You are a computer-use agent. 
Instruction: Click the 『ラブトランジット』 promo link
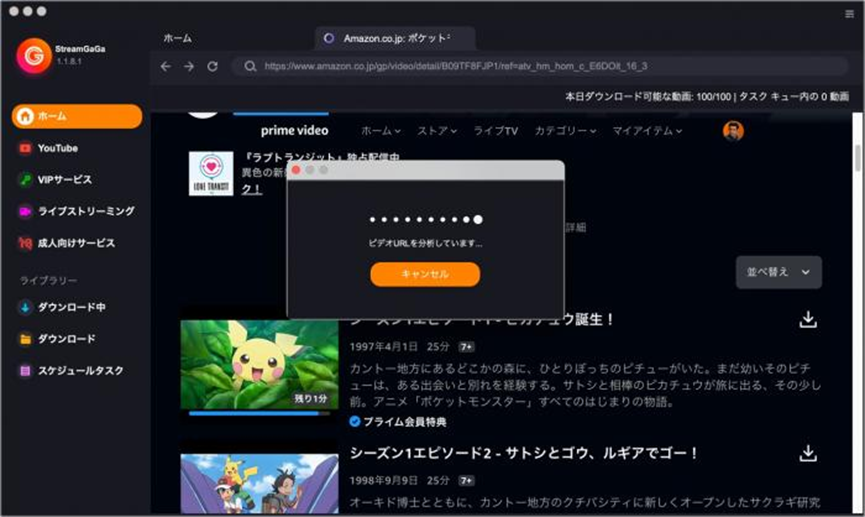[x=322, y=158]
